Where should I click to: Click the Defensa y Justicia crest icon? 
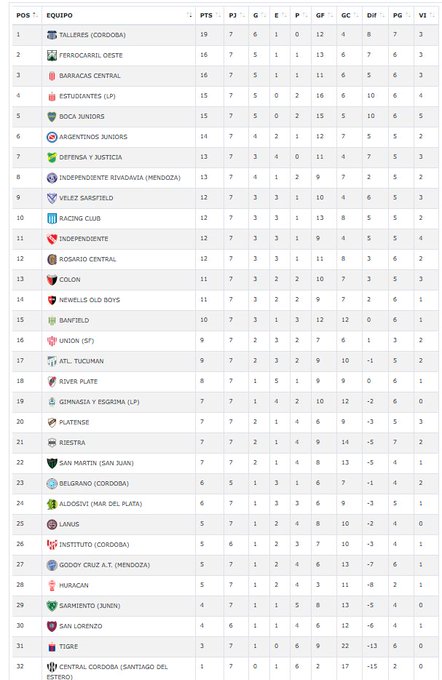click(x=52, y=157)
